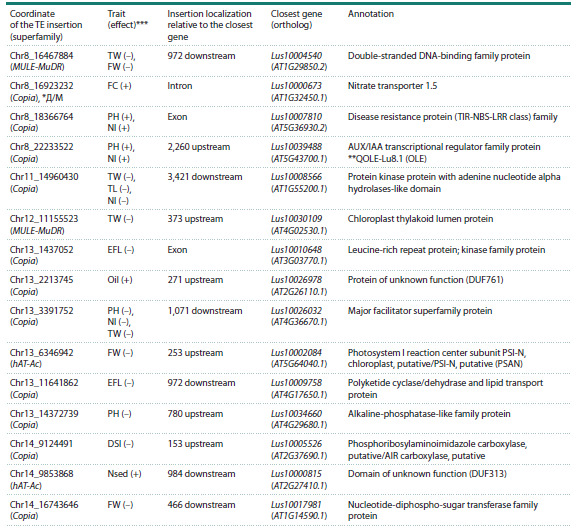This screenshot has height=529, width=579.
Task: Click gene name Lus10039488
Action: click(296, 147)
